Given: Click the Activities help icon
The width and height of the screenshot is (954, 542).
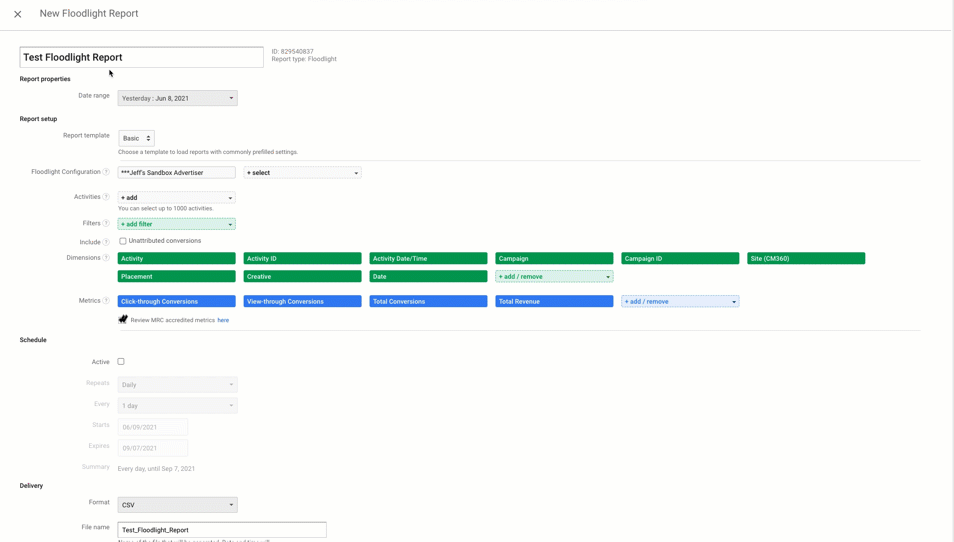Looking at the screenshot, I should point(106,197).
